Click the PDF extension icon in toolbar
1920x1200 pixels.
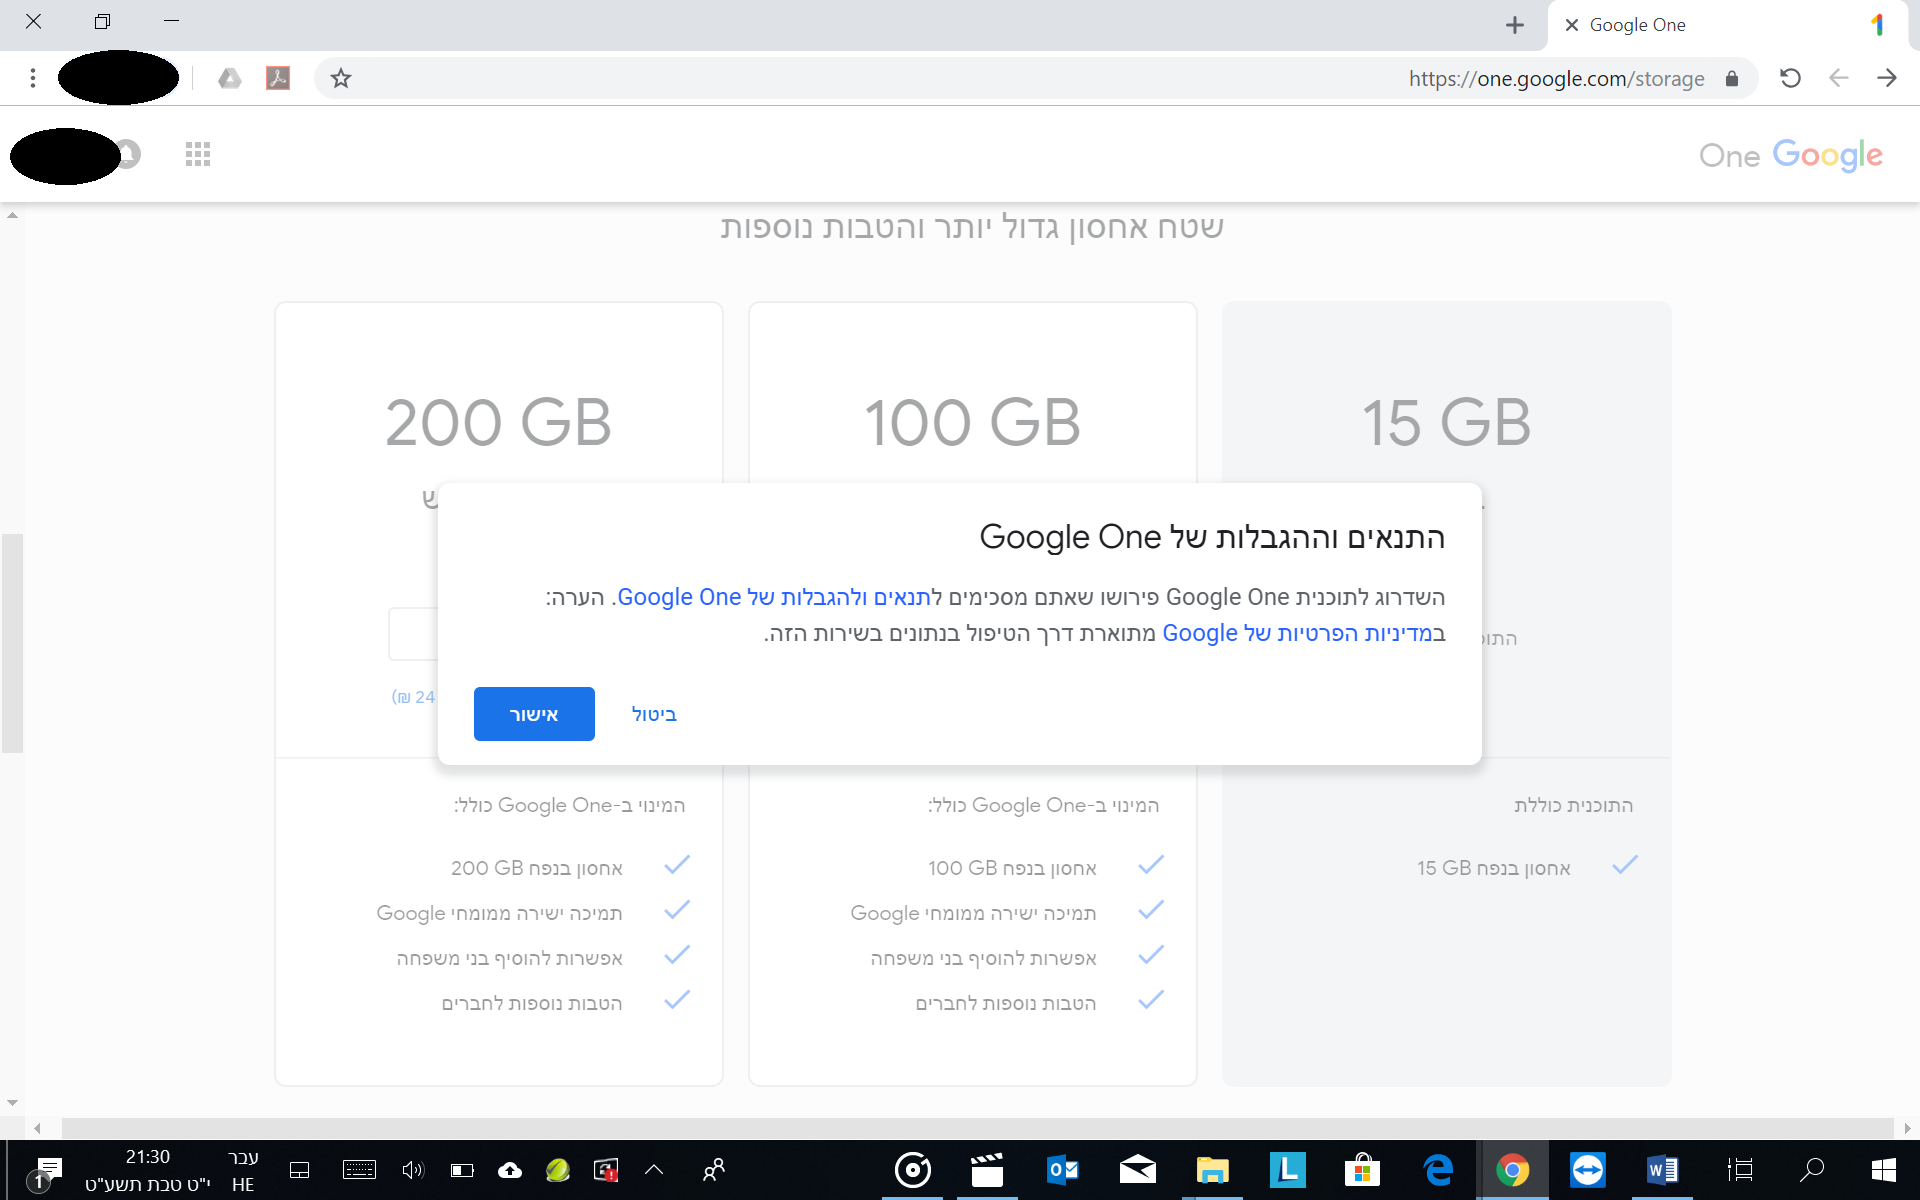click(278, 78)
